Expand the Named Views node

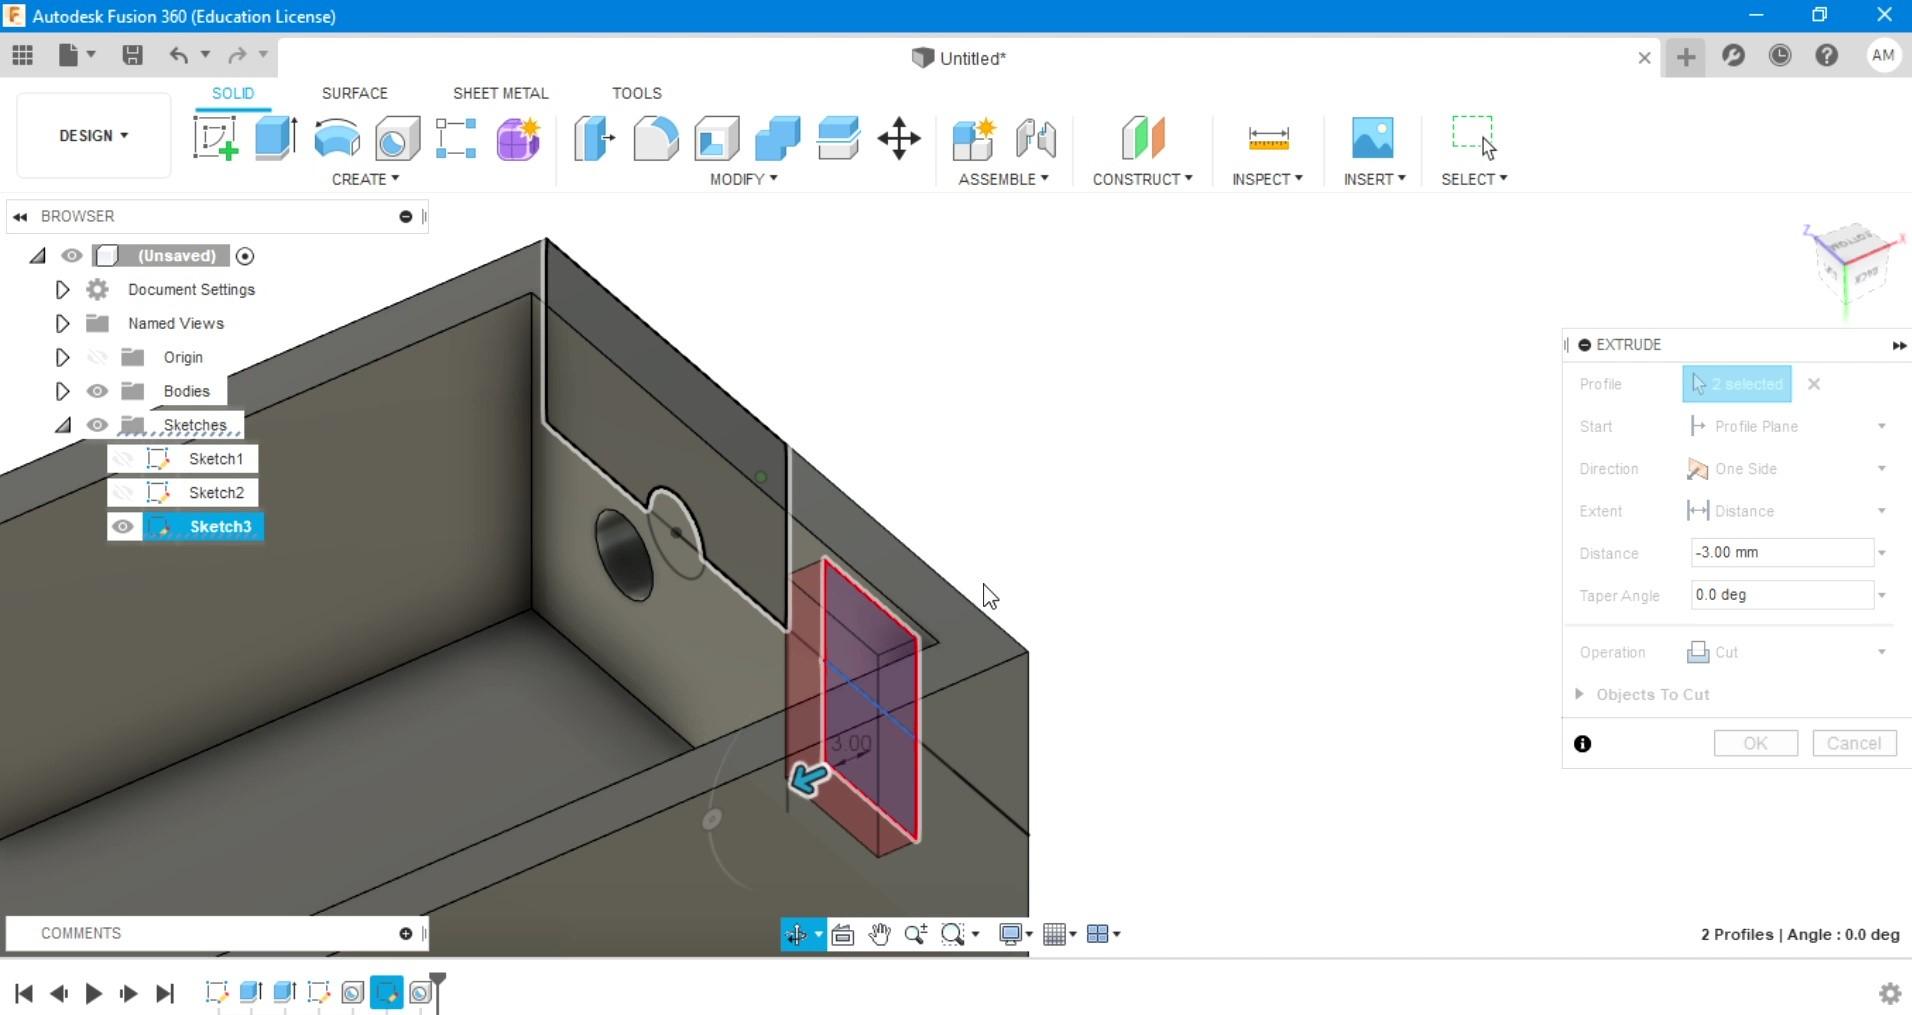click(x=62, y=324)
